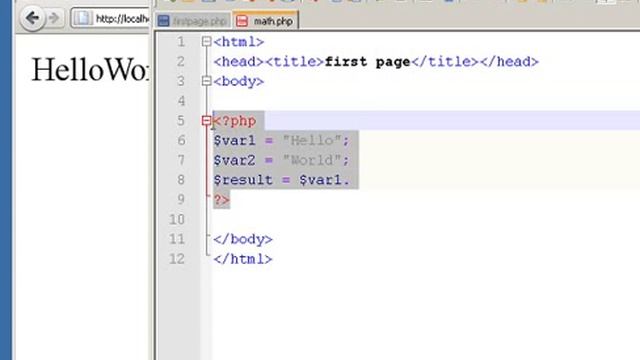Click the browser's forward arrow button
Screen dimensions: 640x360
(54, 18)
